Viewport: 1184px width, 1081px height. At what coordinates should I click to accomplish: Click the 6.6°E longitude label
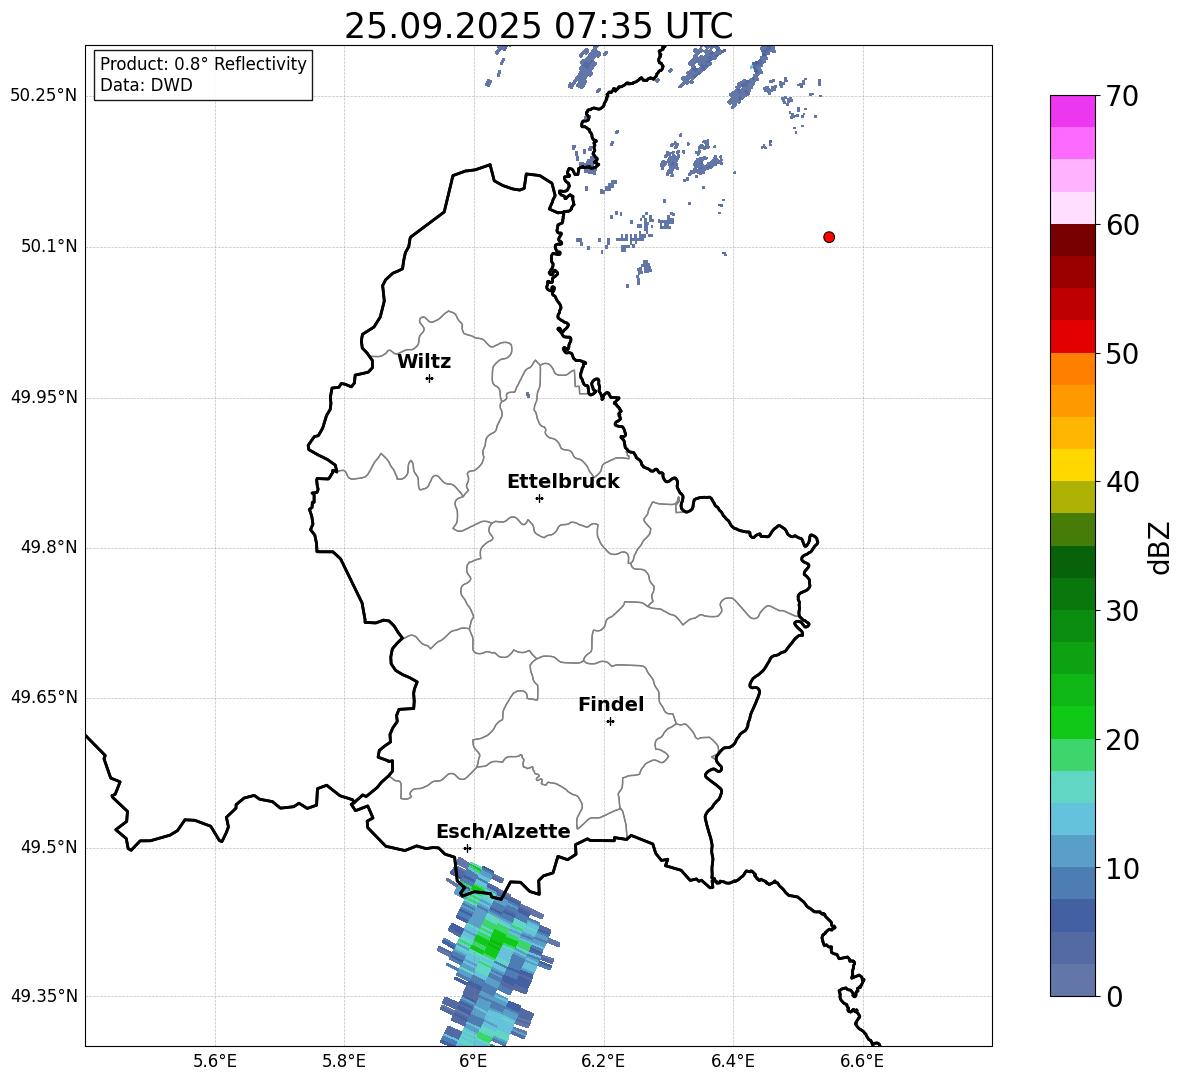coord(862,1062)
